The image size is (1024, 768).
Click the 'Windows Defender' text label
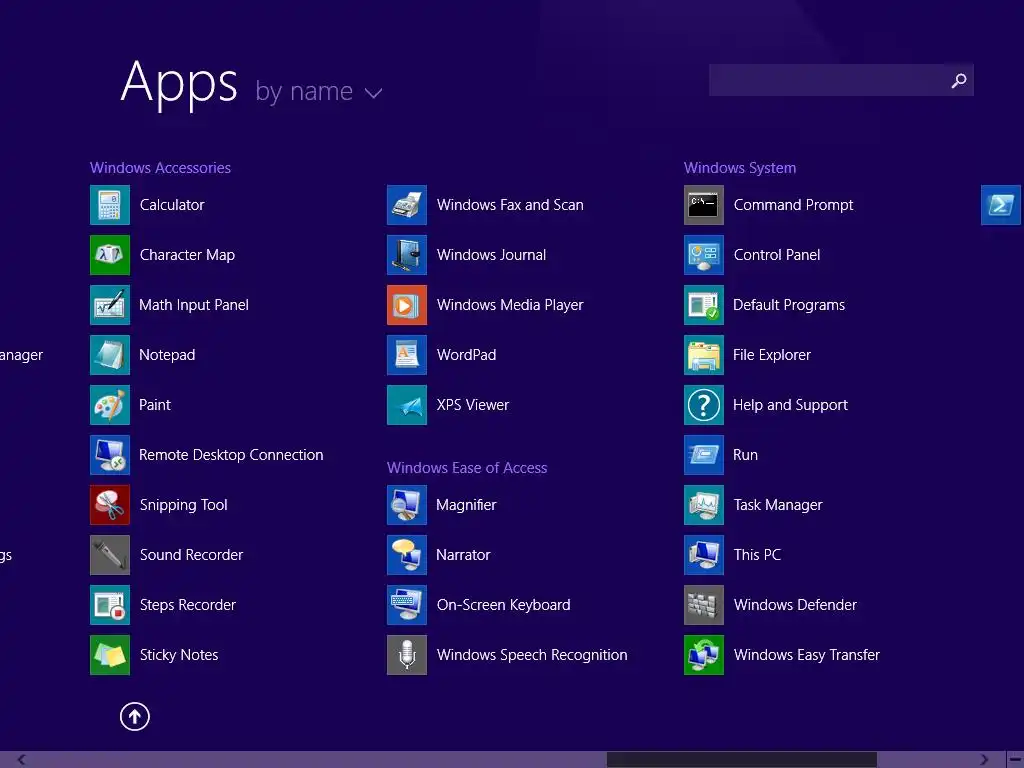click(795, 605)
